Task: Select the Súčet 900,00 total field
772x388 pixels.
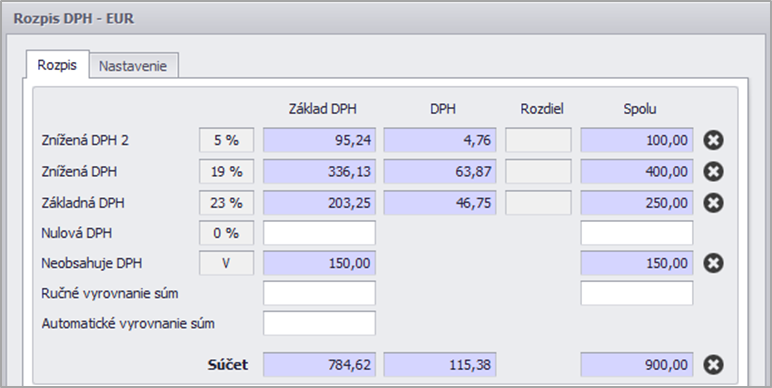Action: [x=637, y=365]
